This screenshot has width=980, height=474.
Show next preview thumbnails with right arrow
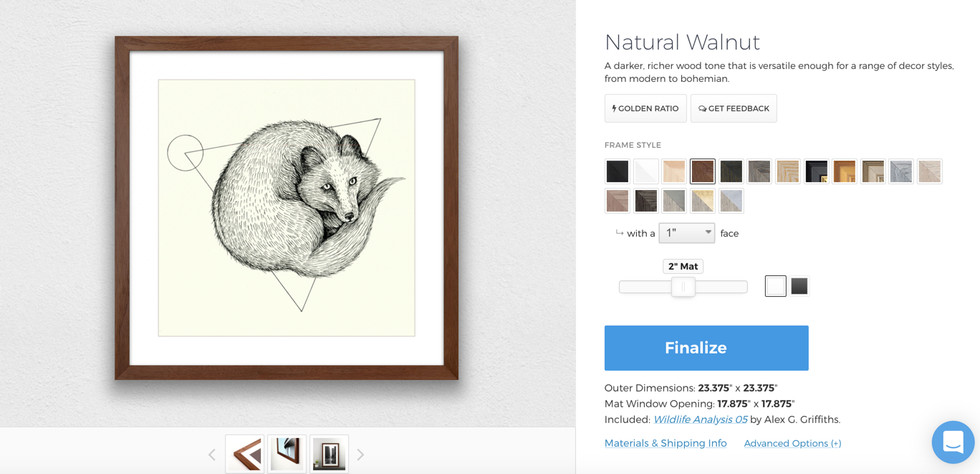[360, 455]
